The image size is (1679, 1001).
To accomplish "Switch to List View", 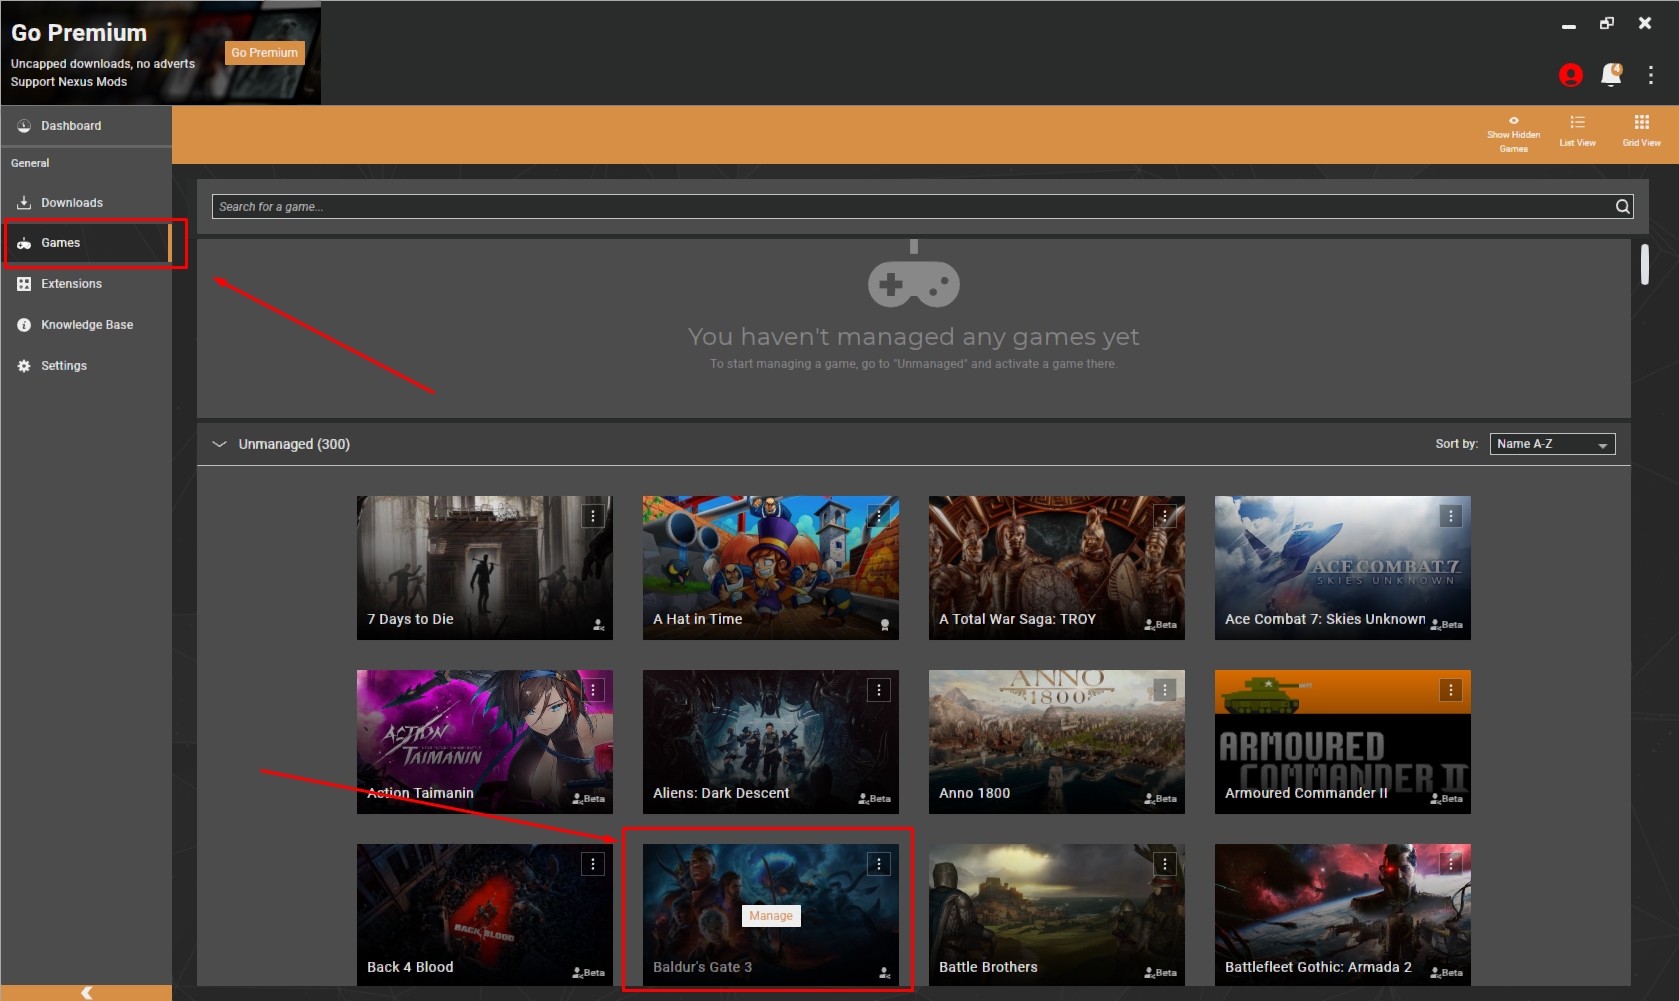I will [1577, 131].
